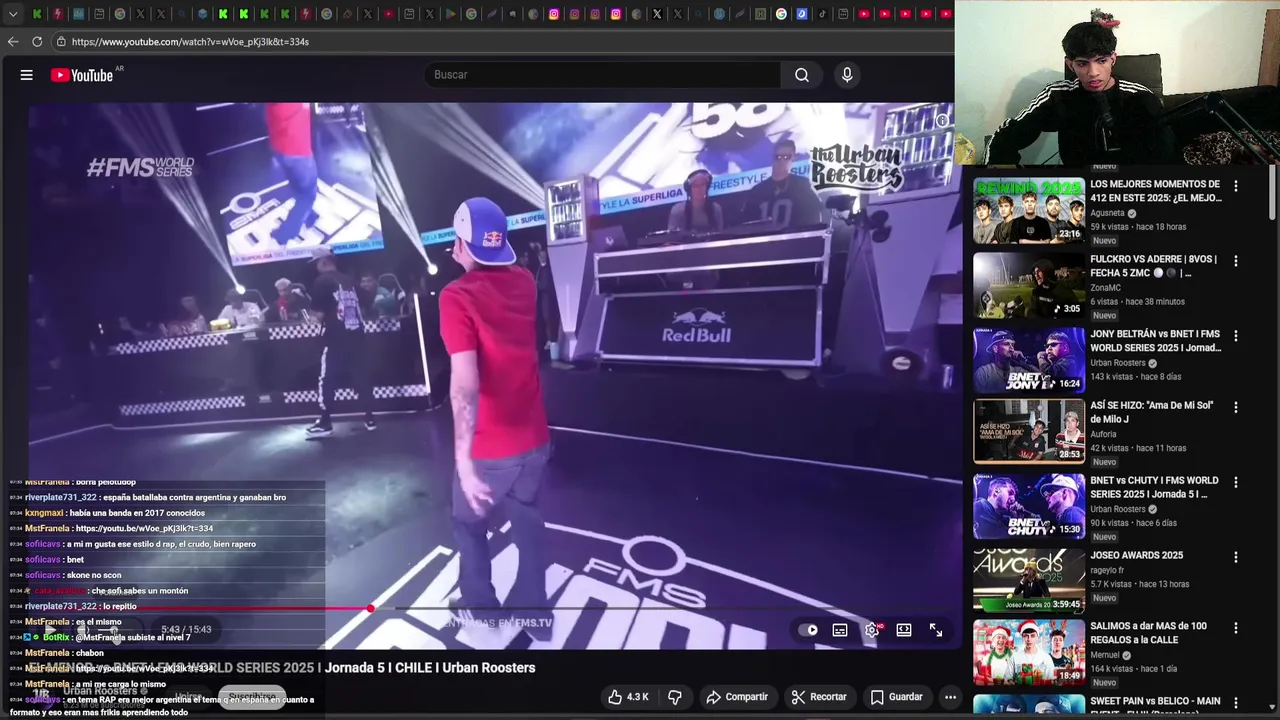
Task: Open options menu for BNET vs CHUTY video
Action: pos(1235,482)
